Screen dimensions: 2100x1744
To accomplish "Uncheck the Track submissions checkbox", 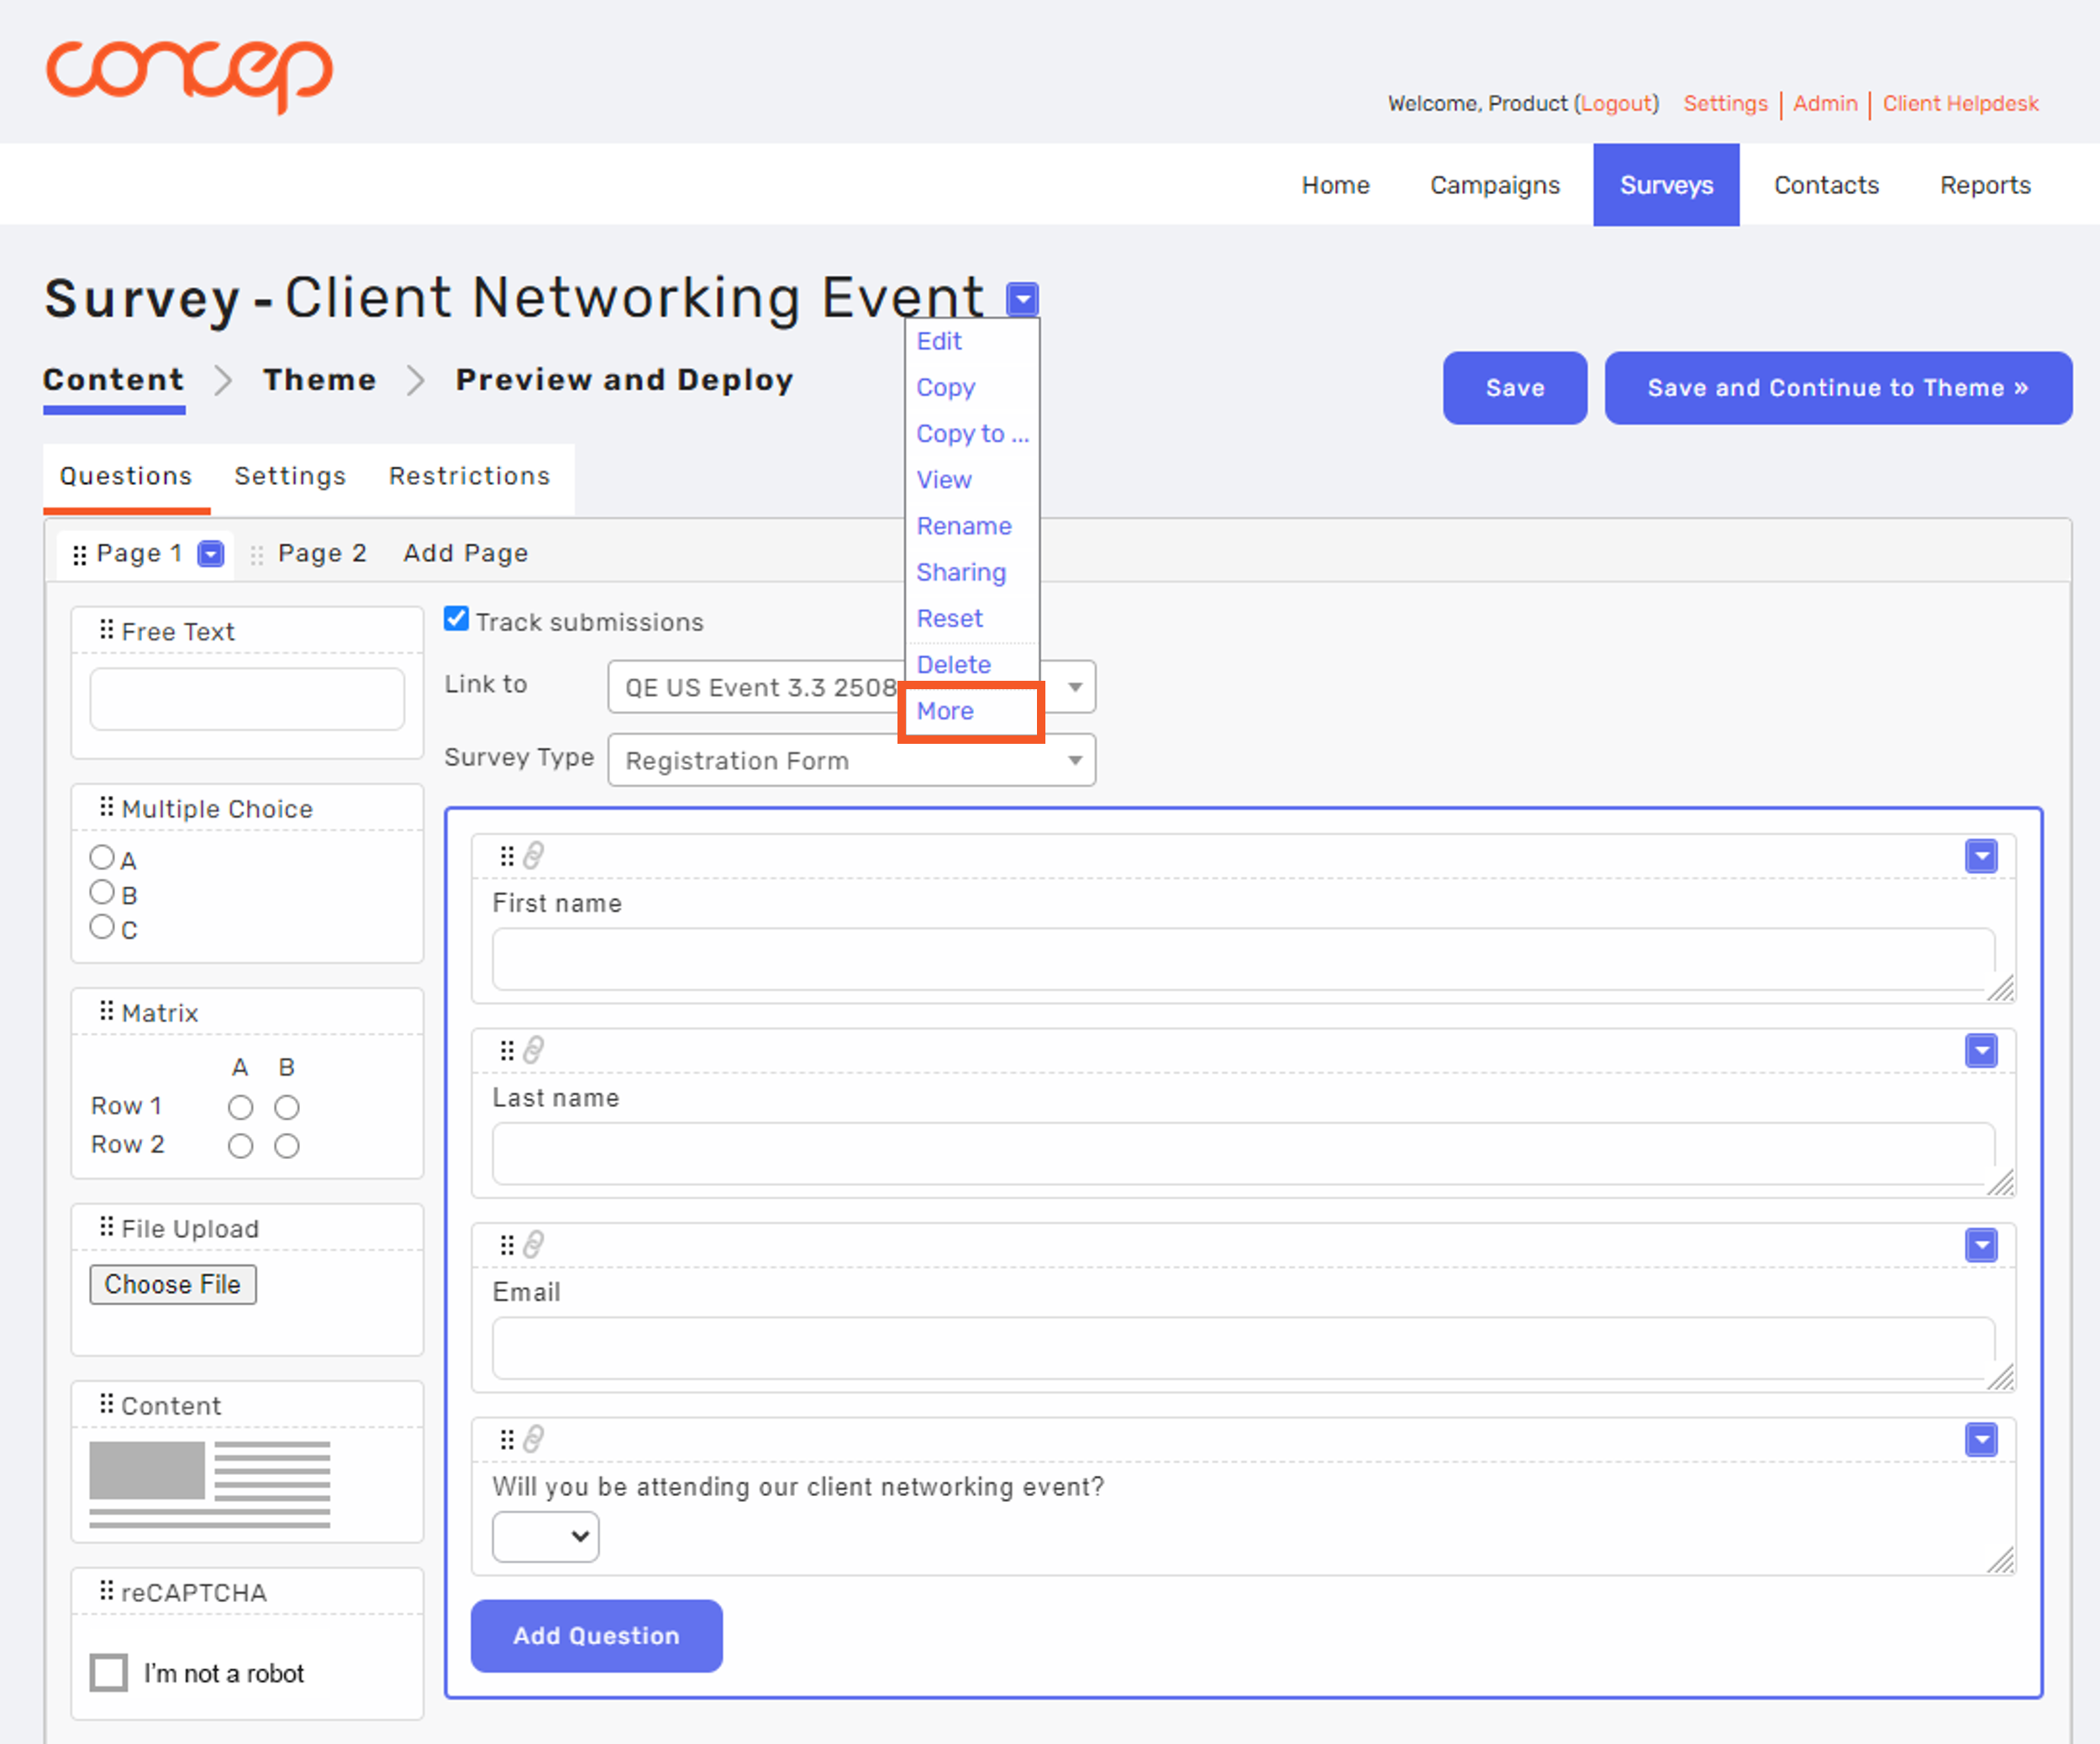I will [x=457, y=619].
